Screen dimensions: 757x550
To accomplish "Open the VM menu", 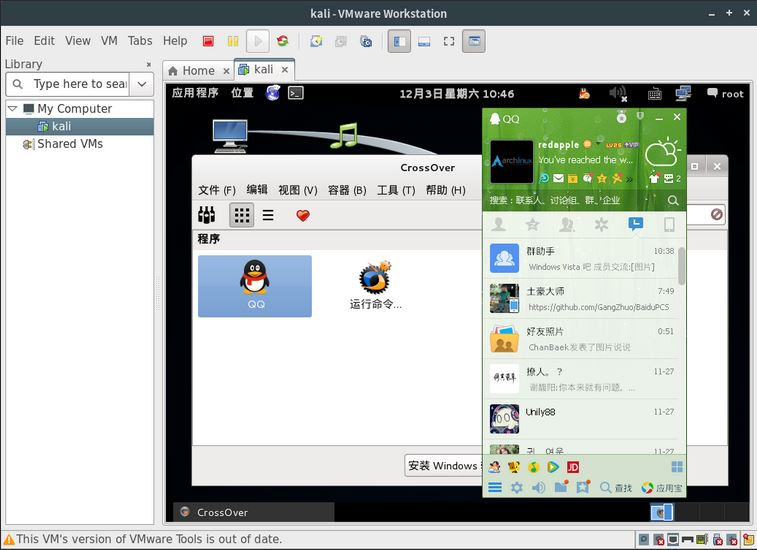I will tap(109, 41).
